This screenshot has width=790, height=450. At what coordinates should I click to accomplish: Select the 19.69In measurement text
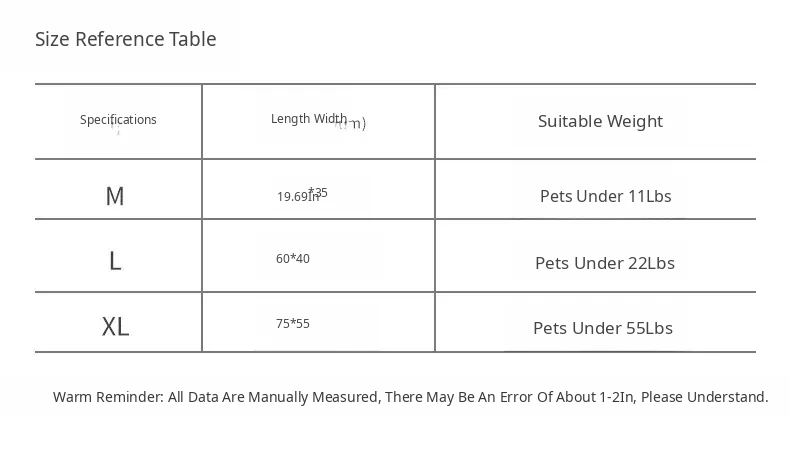tap(297, 197)
